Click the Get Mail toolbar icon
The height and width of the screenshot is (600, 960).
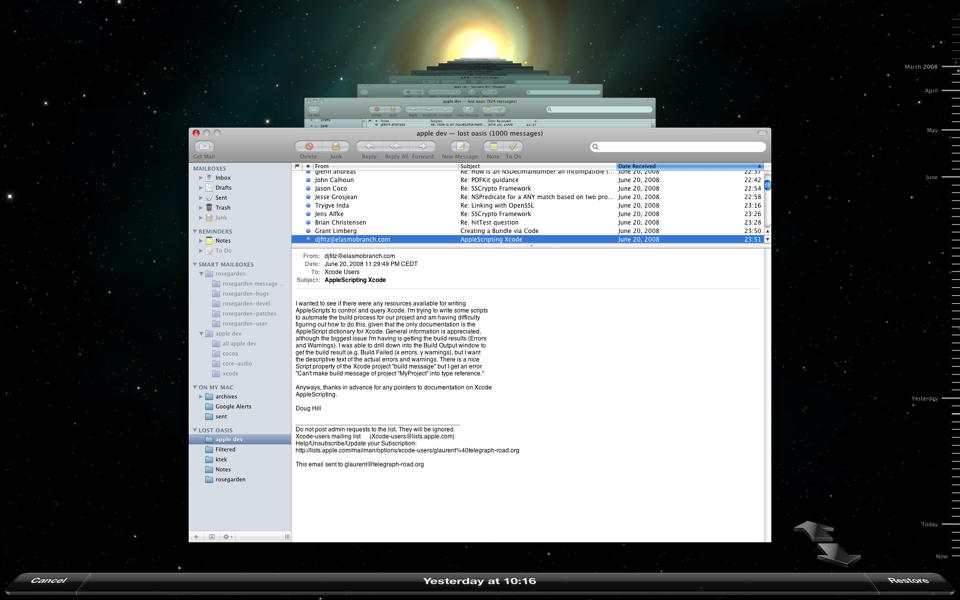pos(204,146)
